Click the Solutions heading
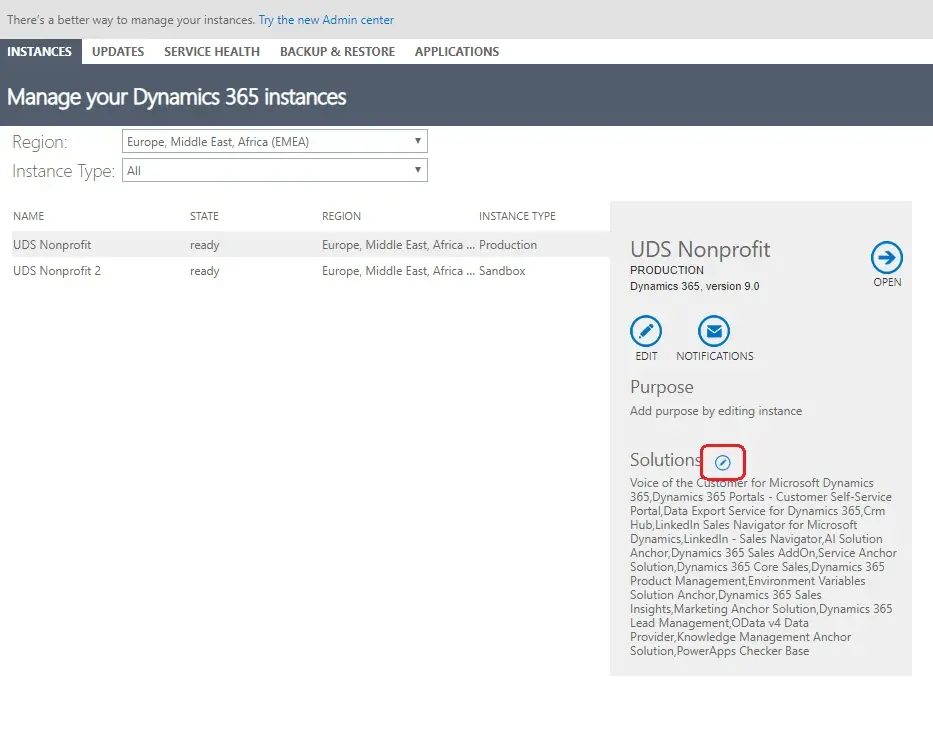 coord(665,459)
